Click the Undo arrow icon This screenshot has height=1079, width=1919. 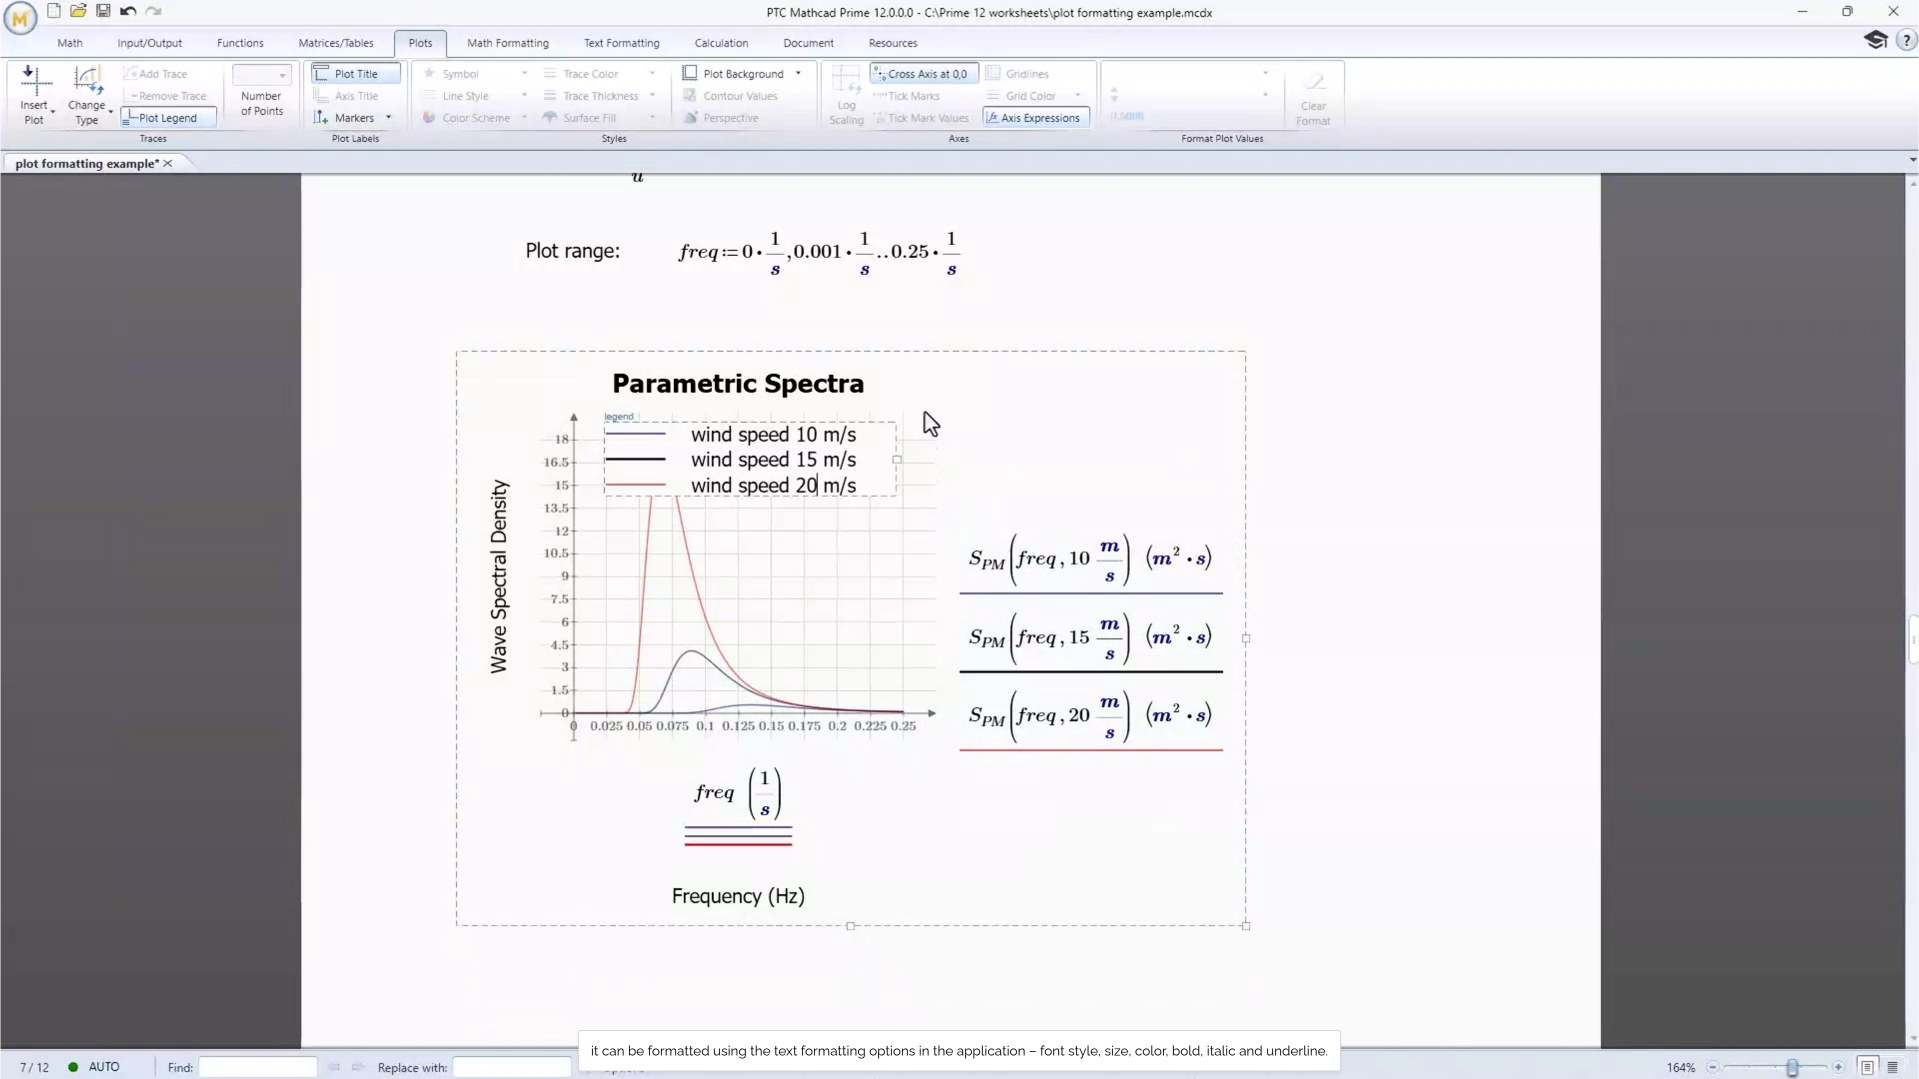point(128,11)
